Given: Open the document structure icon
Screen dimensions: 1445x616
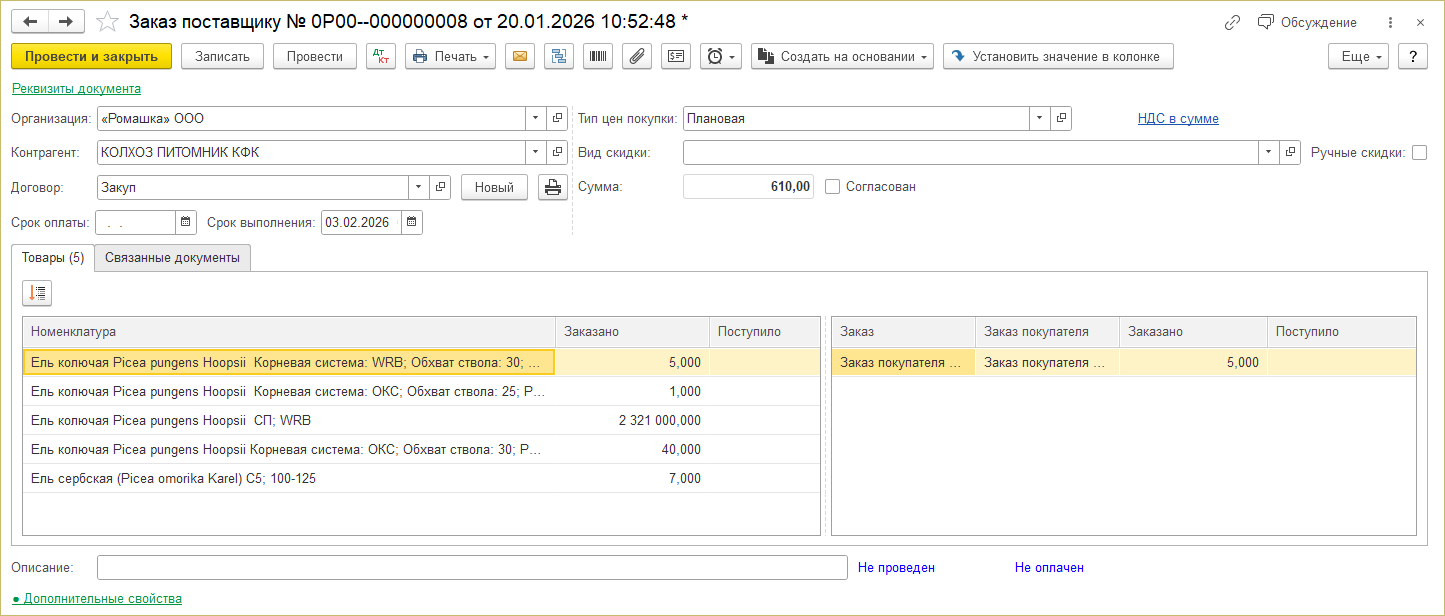Looking at the screenshot, I should [559, 57].
